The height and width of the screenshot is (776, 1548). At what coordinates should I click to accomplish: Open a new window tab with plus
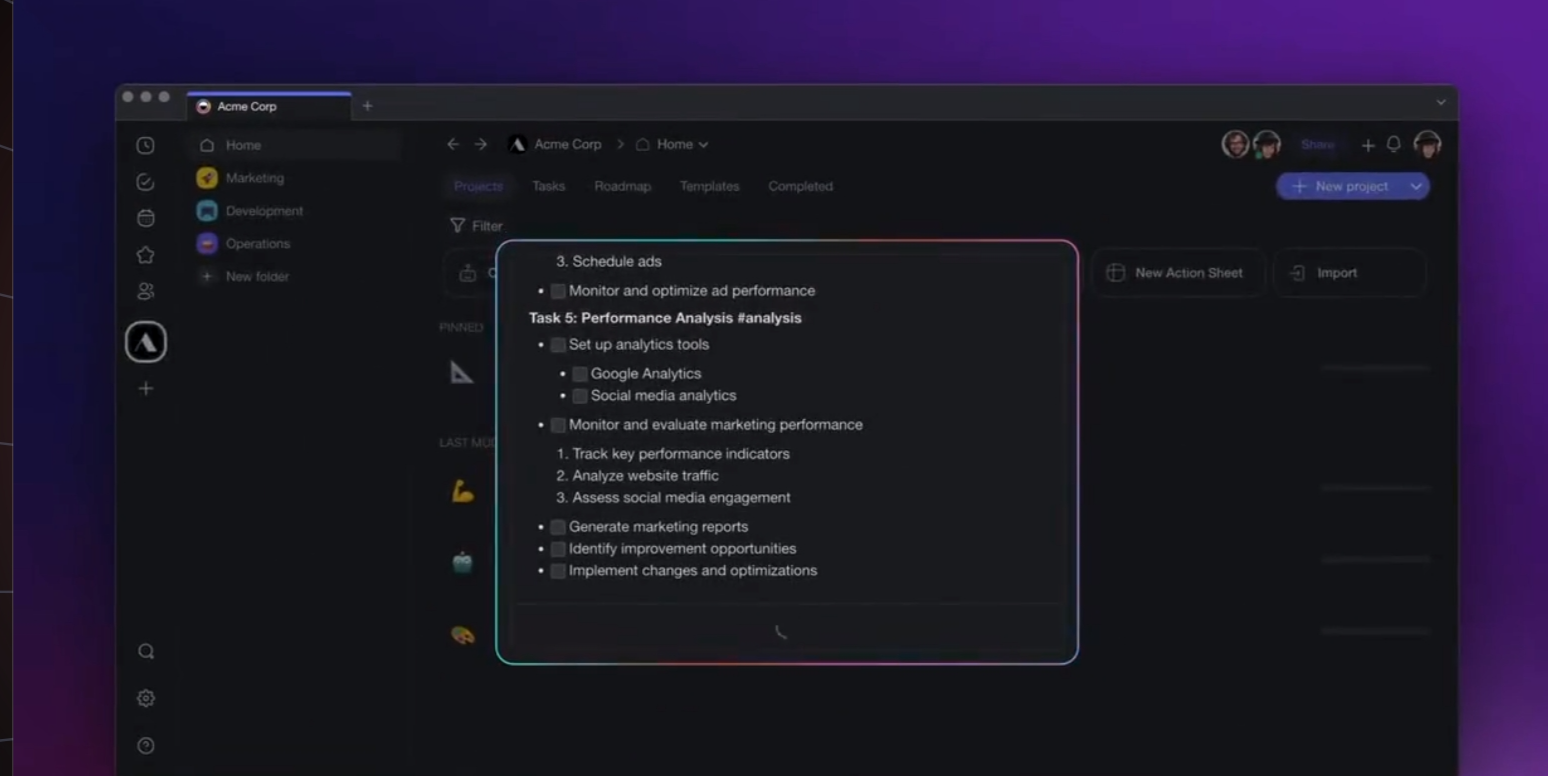click(367, 106)
